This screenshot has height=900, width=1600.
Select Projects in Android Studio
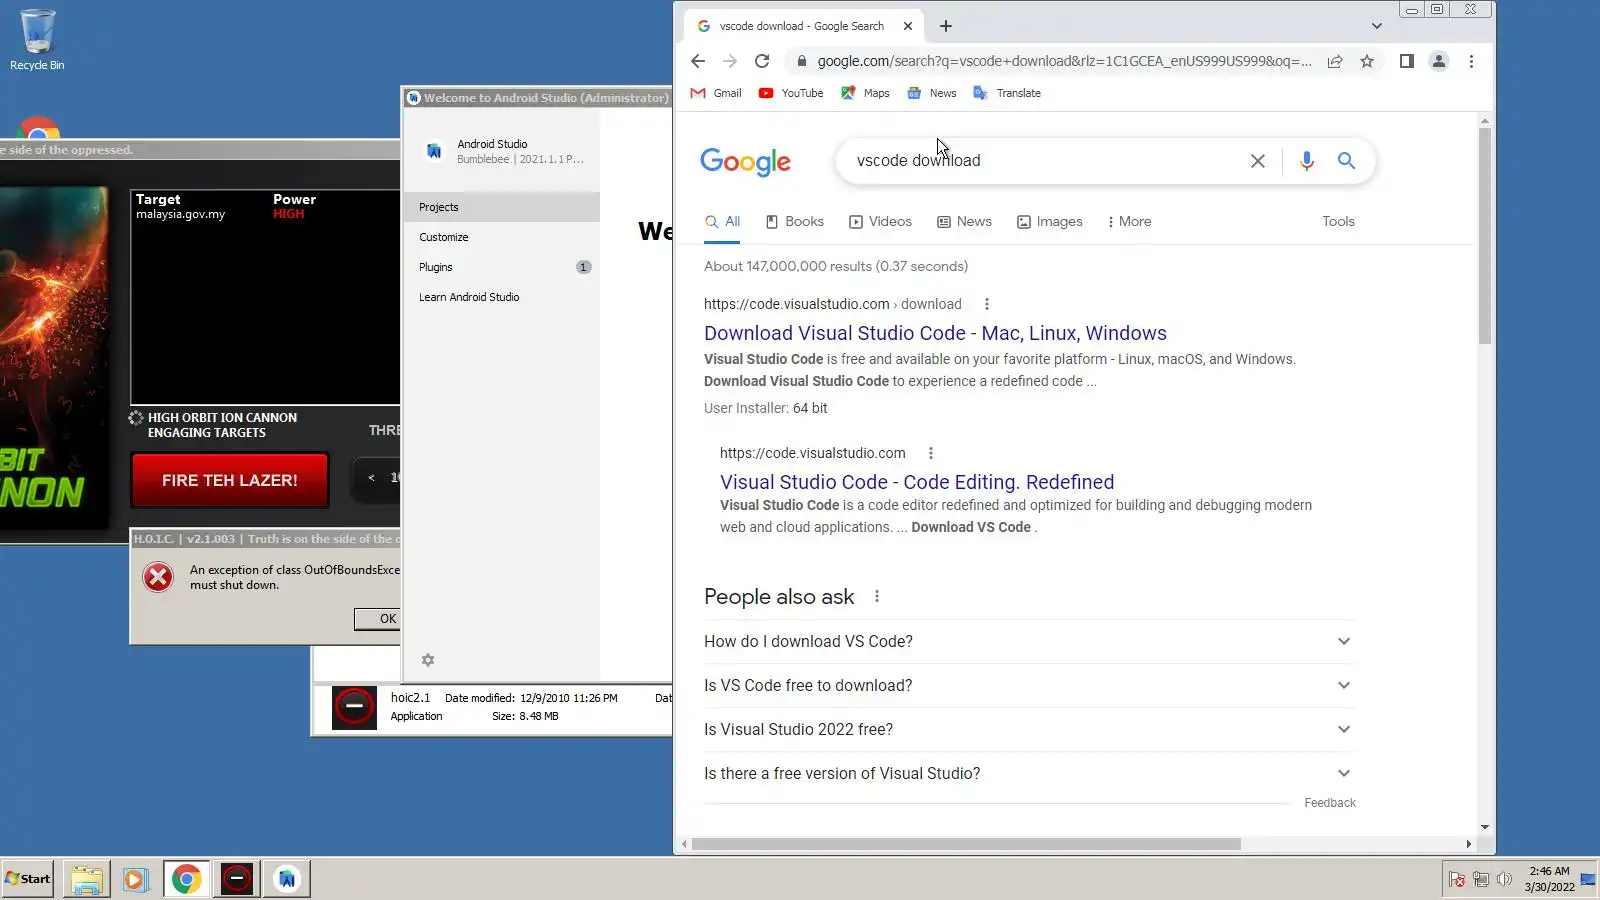tap(501, 207)
